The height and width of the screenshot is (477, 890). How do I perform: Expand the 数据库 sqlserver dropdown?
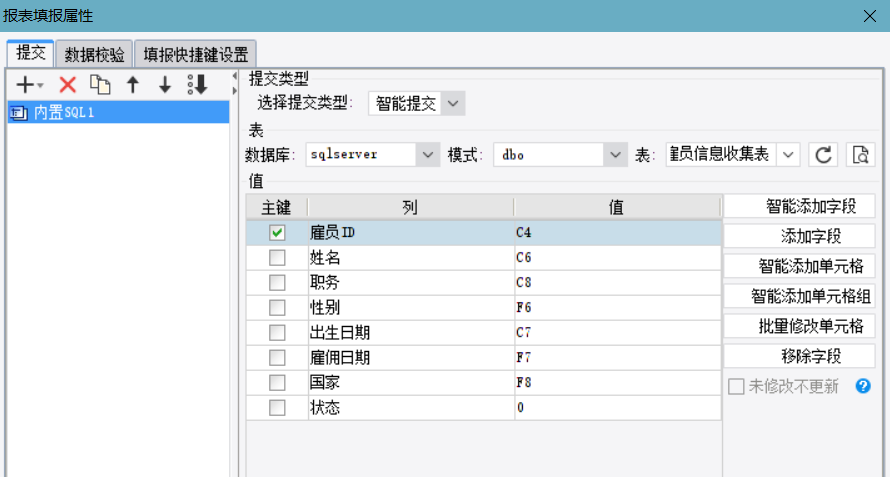(428, 155)
